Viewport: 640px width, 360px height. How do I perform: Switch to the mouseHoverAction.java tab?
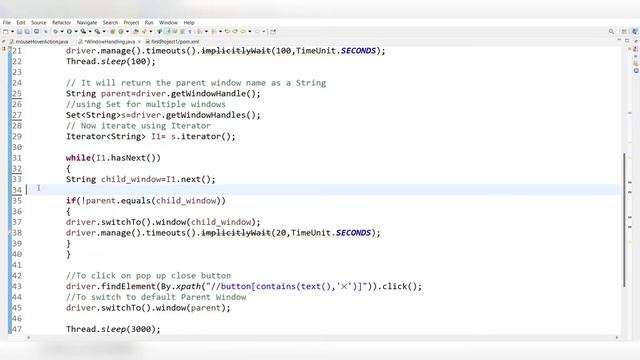click(39, 42)
